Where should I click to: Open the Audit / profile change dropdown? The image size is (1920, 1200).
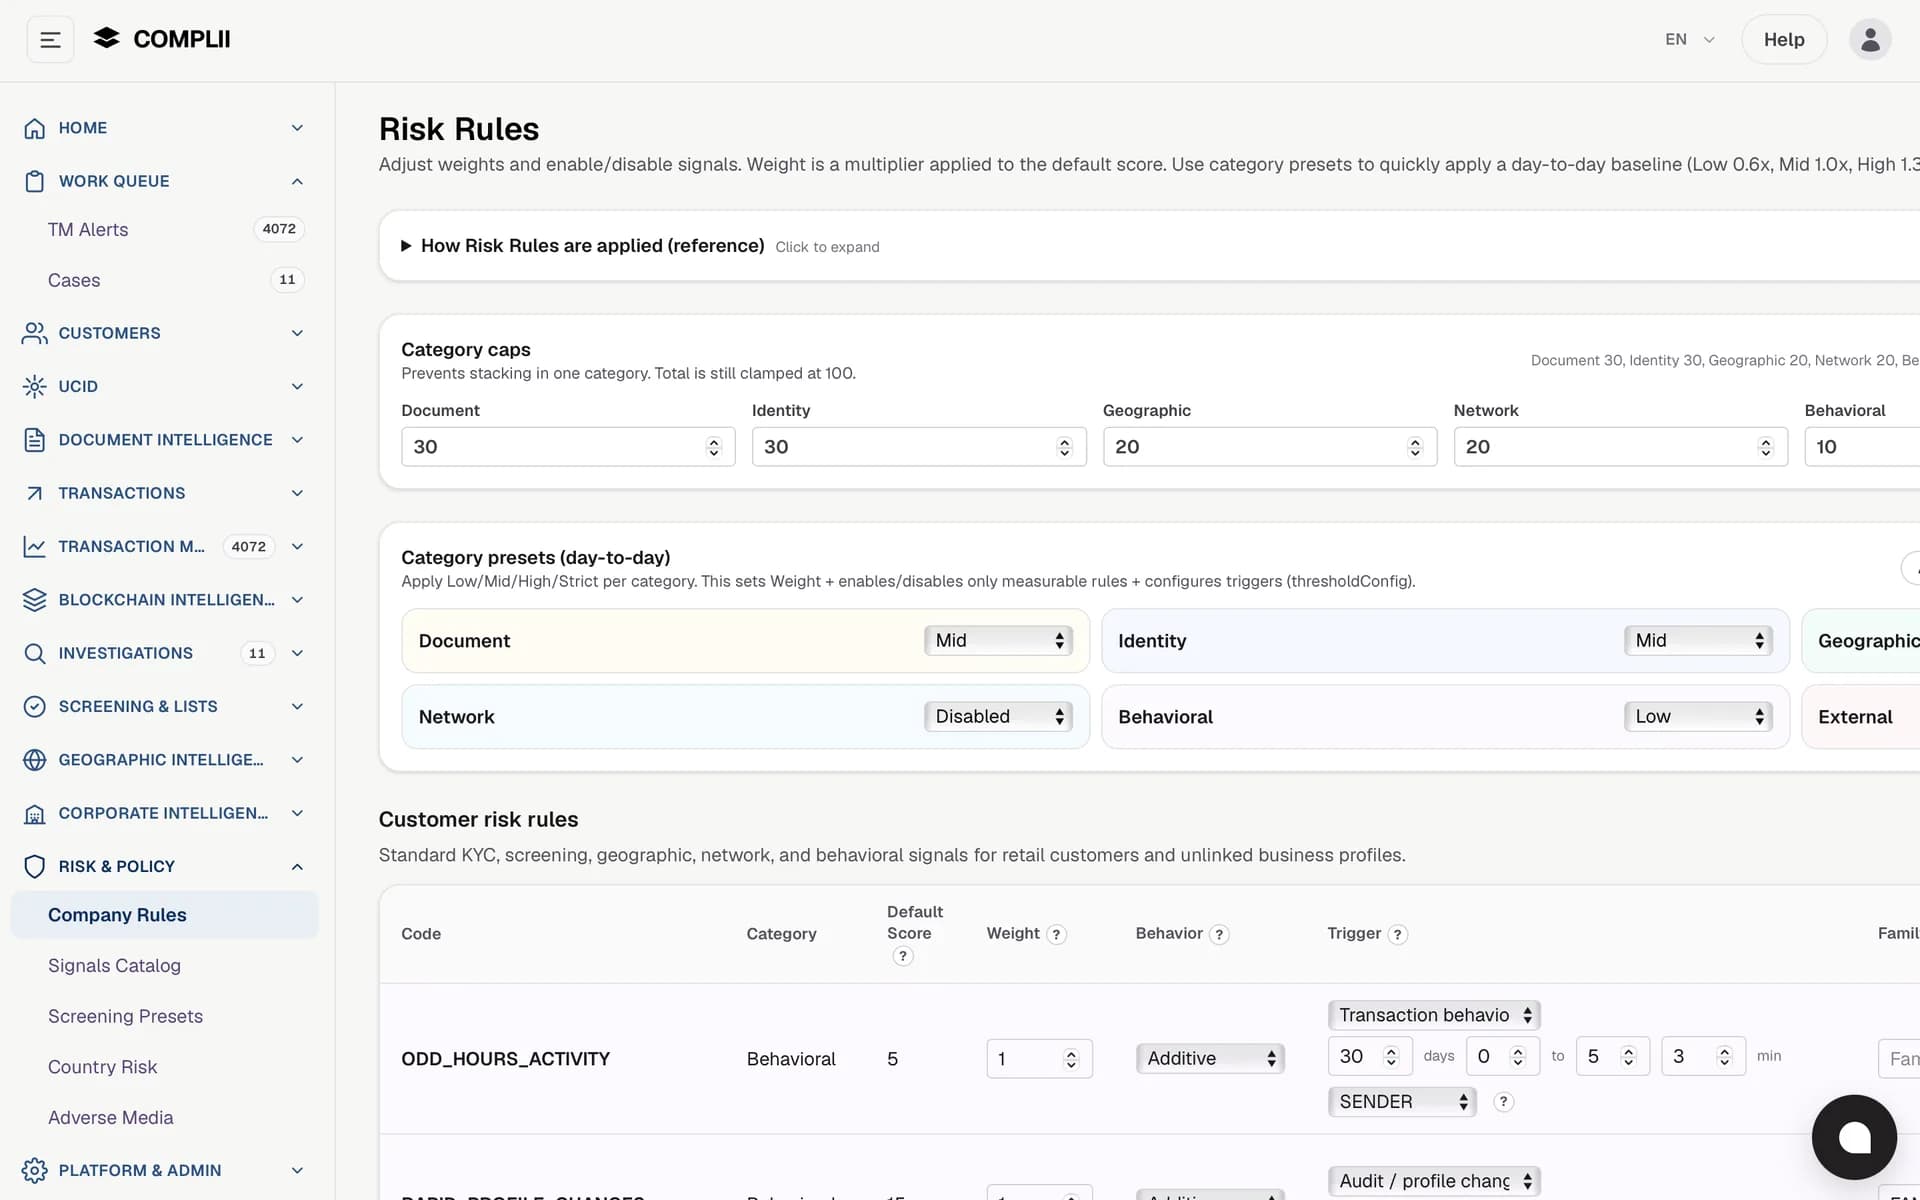[x=1434, y=1181]
